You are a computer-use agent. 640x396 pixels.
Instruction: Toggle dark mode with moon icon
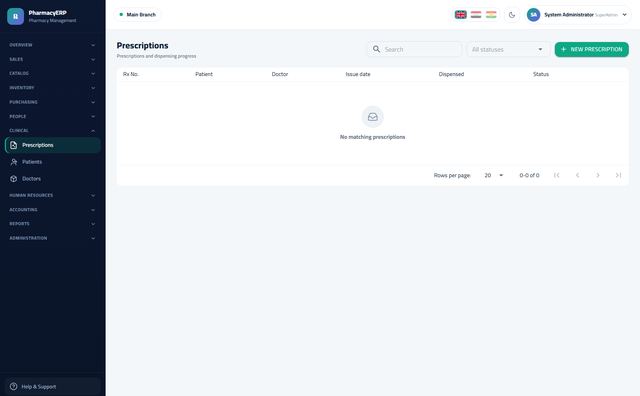tap(512, 15)
